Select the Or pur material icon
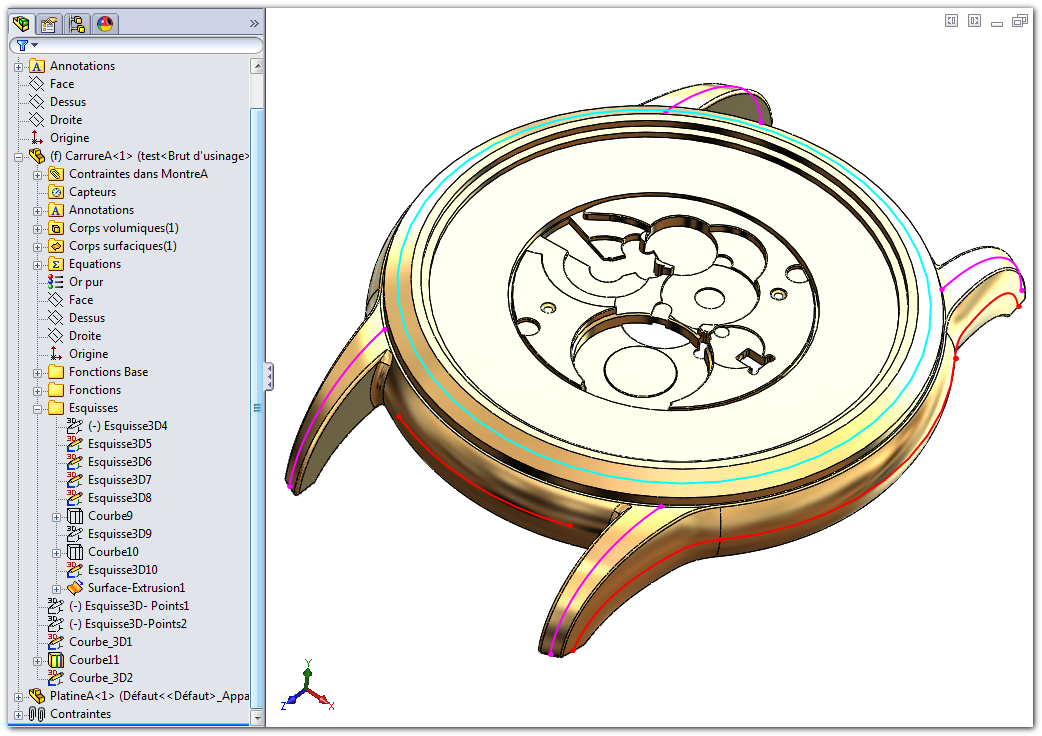This screenshot has height=736, width=1042. (56, 282)
